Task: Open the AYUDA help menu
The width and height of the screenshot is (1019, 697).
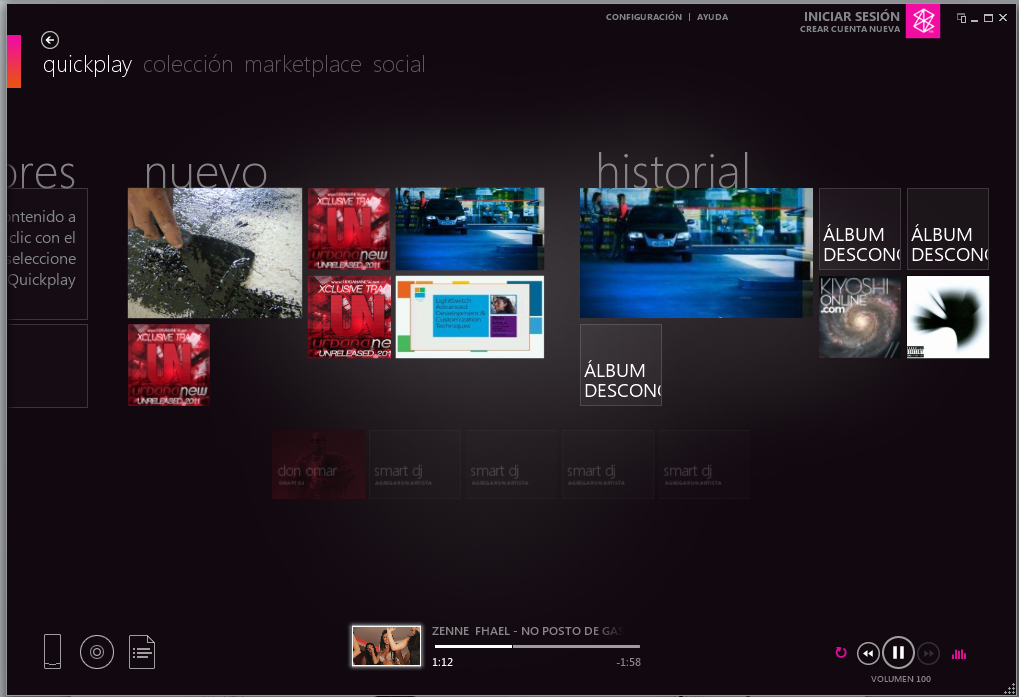Action: 712,16
